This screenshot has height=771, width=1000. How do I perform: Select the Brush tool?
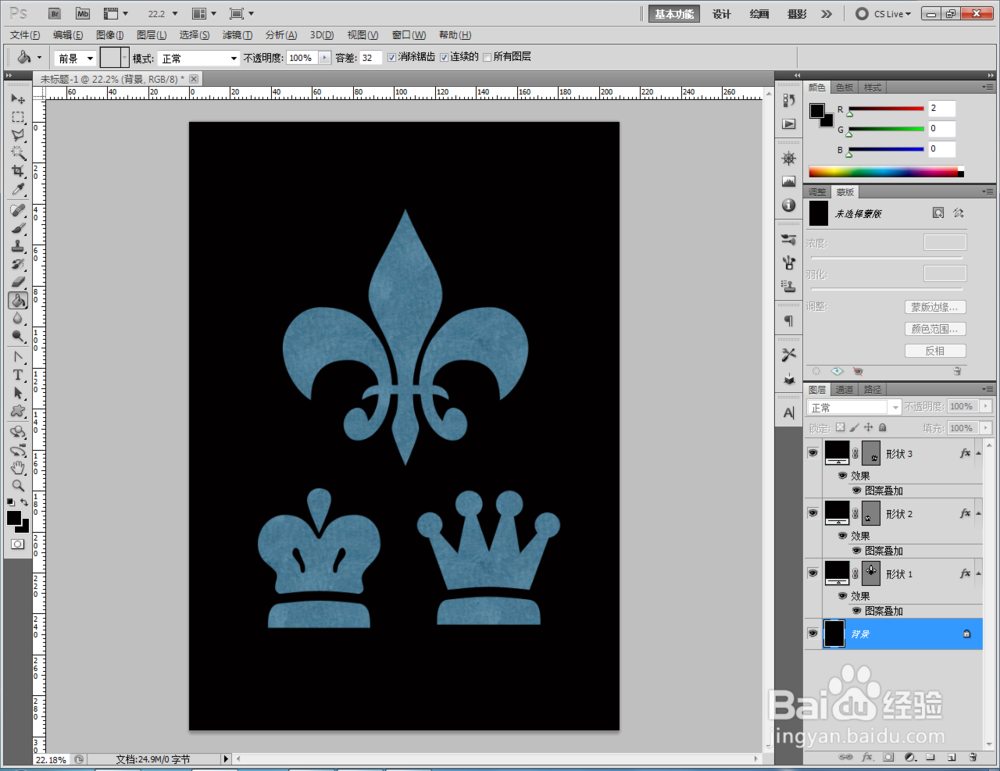point(18,228)
